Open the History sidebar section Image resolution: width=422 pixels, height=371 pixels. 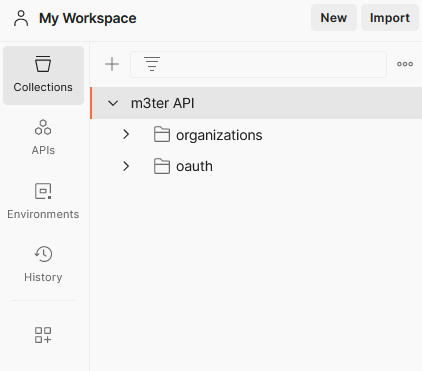pyautogui.click(x=43, y=264)
